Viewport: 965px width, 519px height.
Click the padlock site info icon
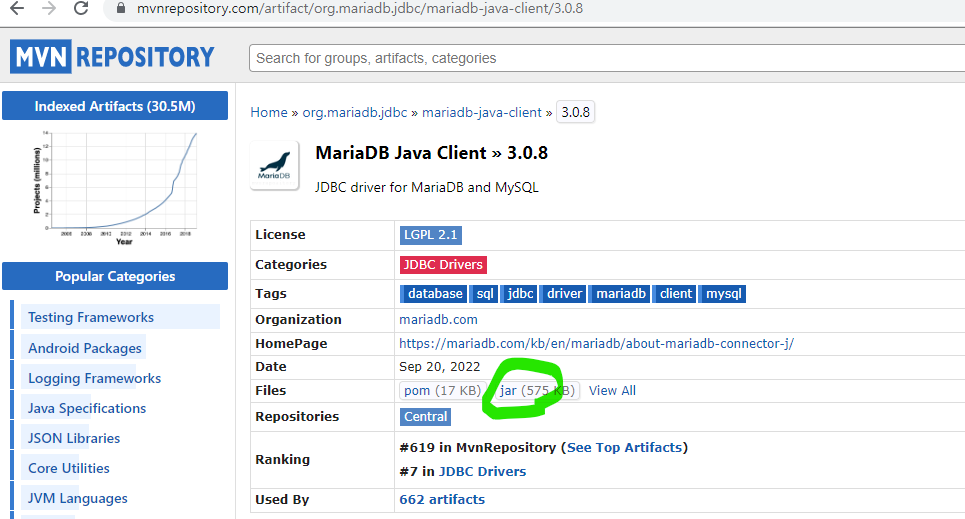point(121,9)
